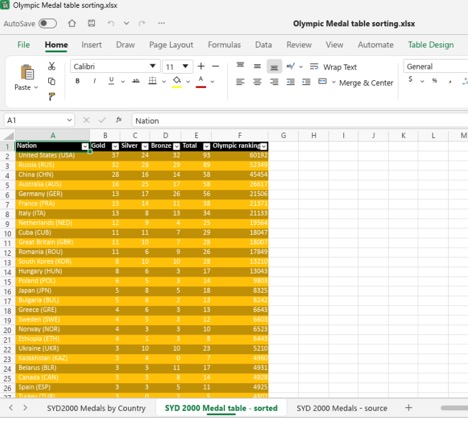Open the Gold column filter arrow
Screen dimensions: 469x427
pos(115,146)
